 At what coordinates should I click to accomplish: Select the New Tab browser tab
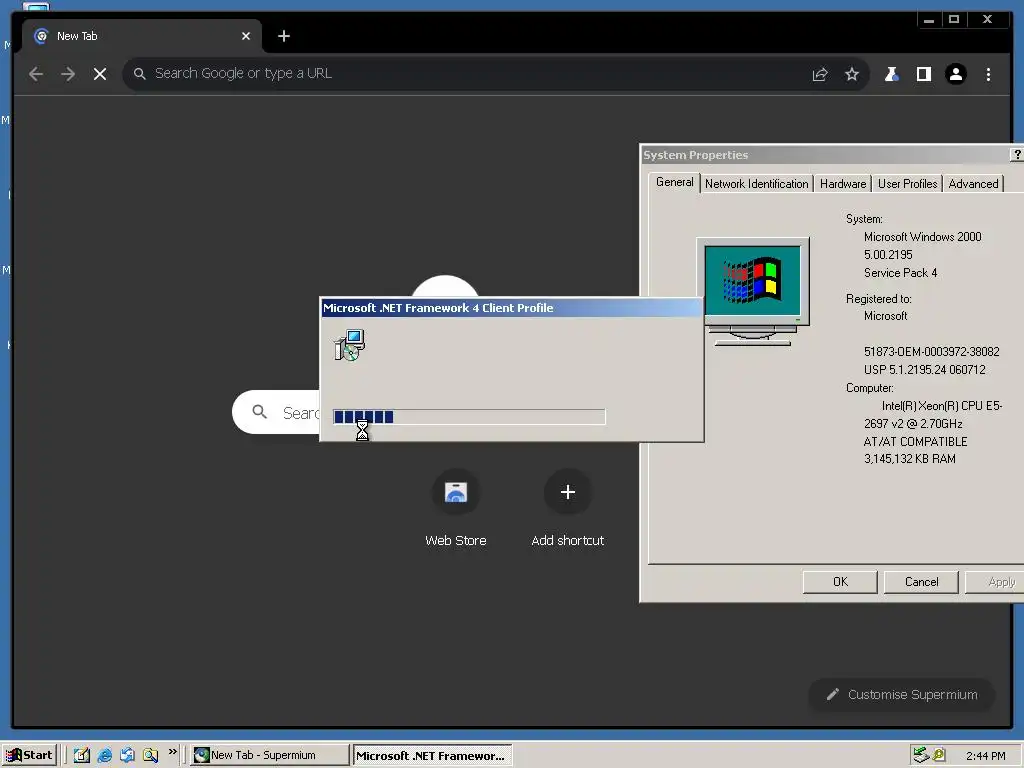tap(142, 37)
